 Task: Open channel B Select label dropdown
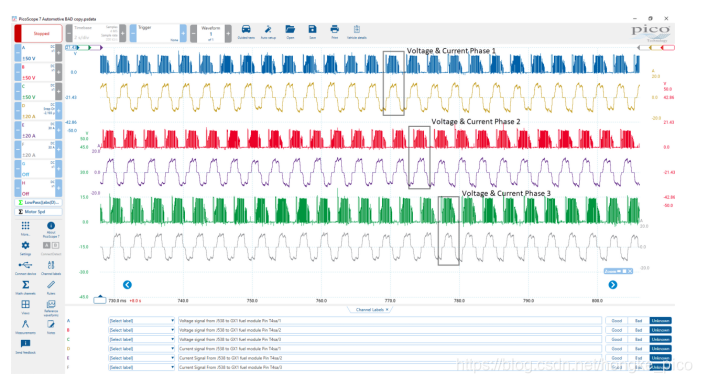pos(141,330)
